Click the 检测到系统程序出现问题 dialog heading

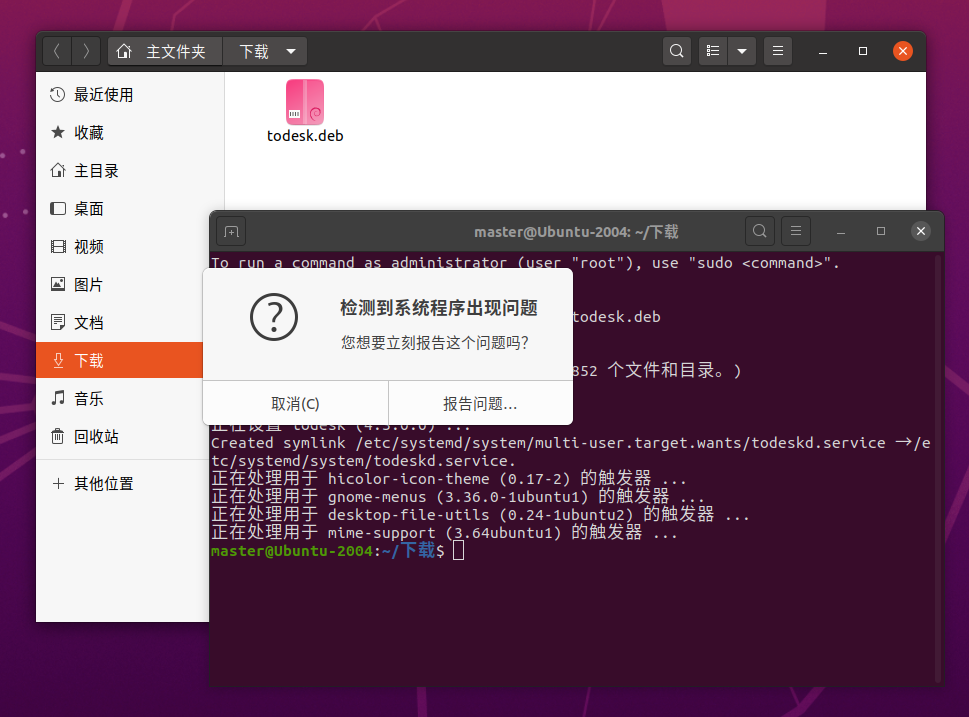[439, 308]
